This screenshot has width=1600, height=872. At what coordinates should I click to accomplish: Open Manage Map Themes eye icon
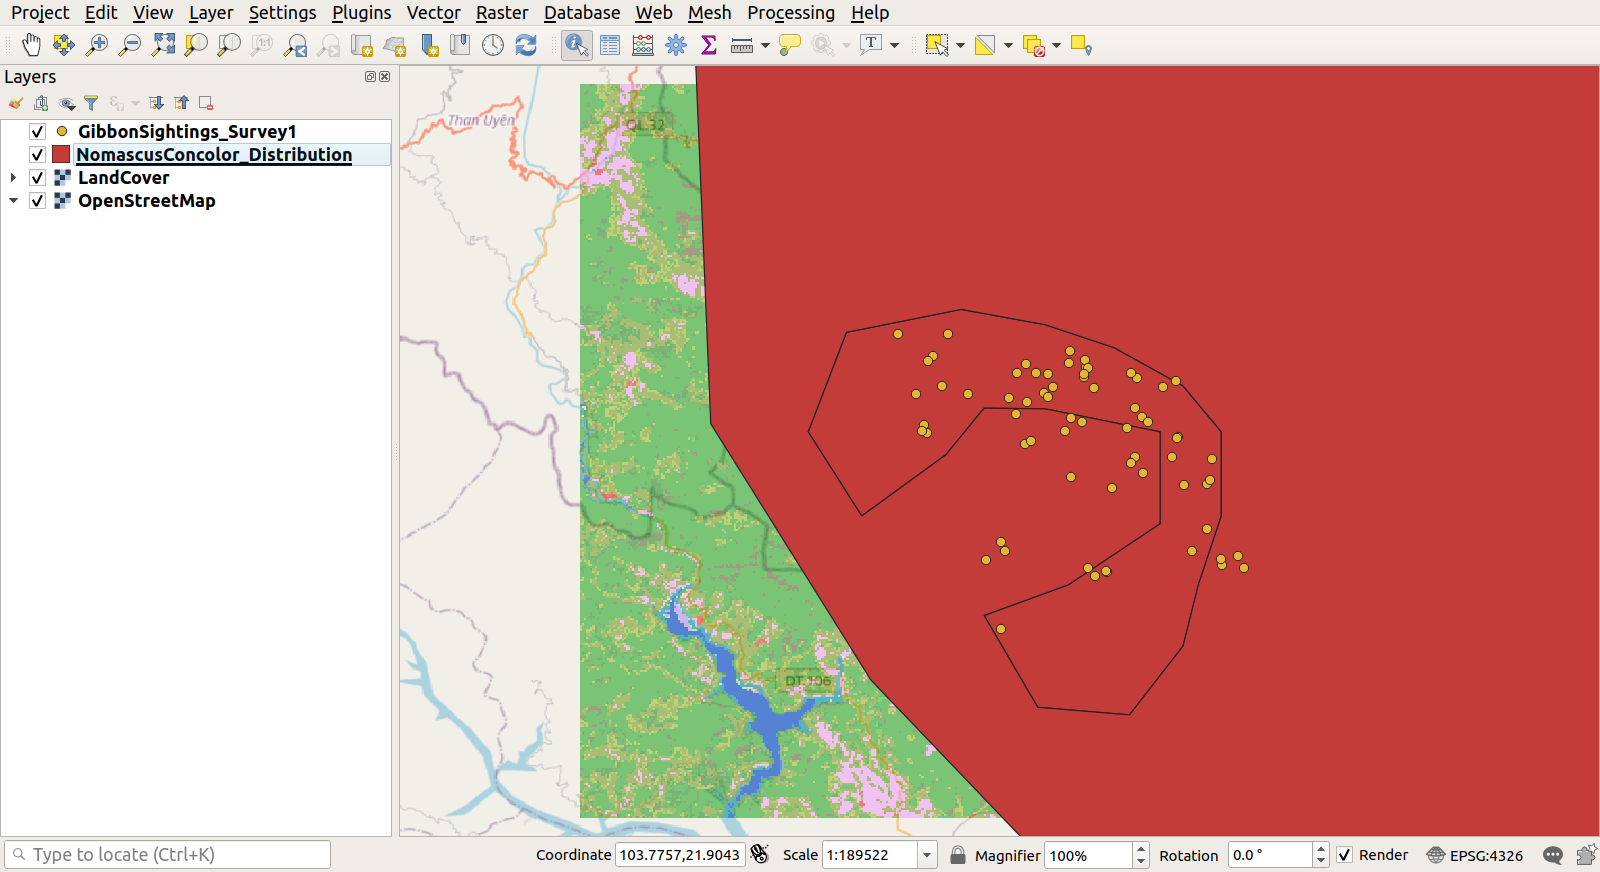point(67,103)
